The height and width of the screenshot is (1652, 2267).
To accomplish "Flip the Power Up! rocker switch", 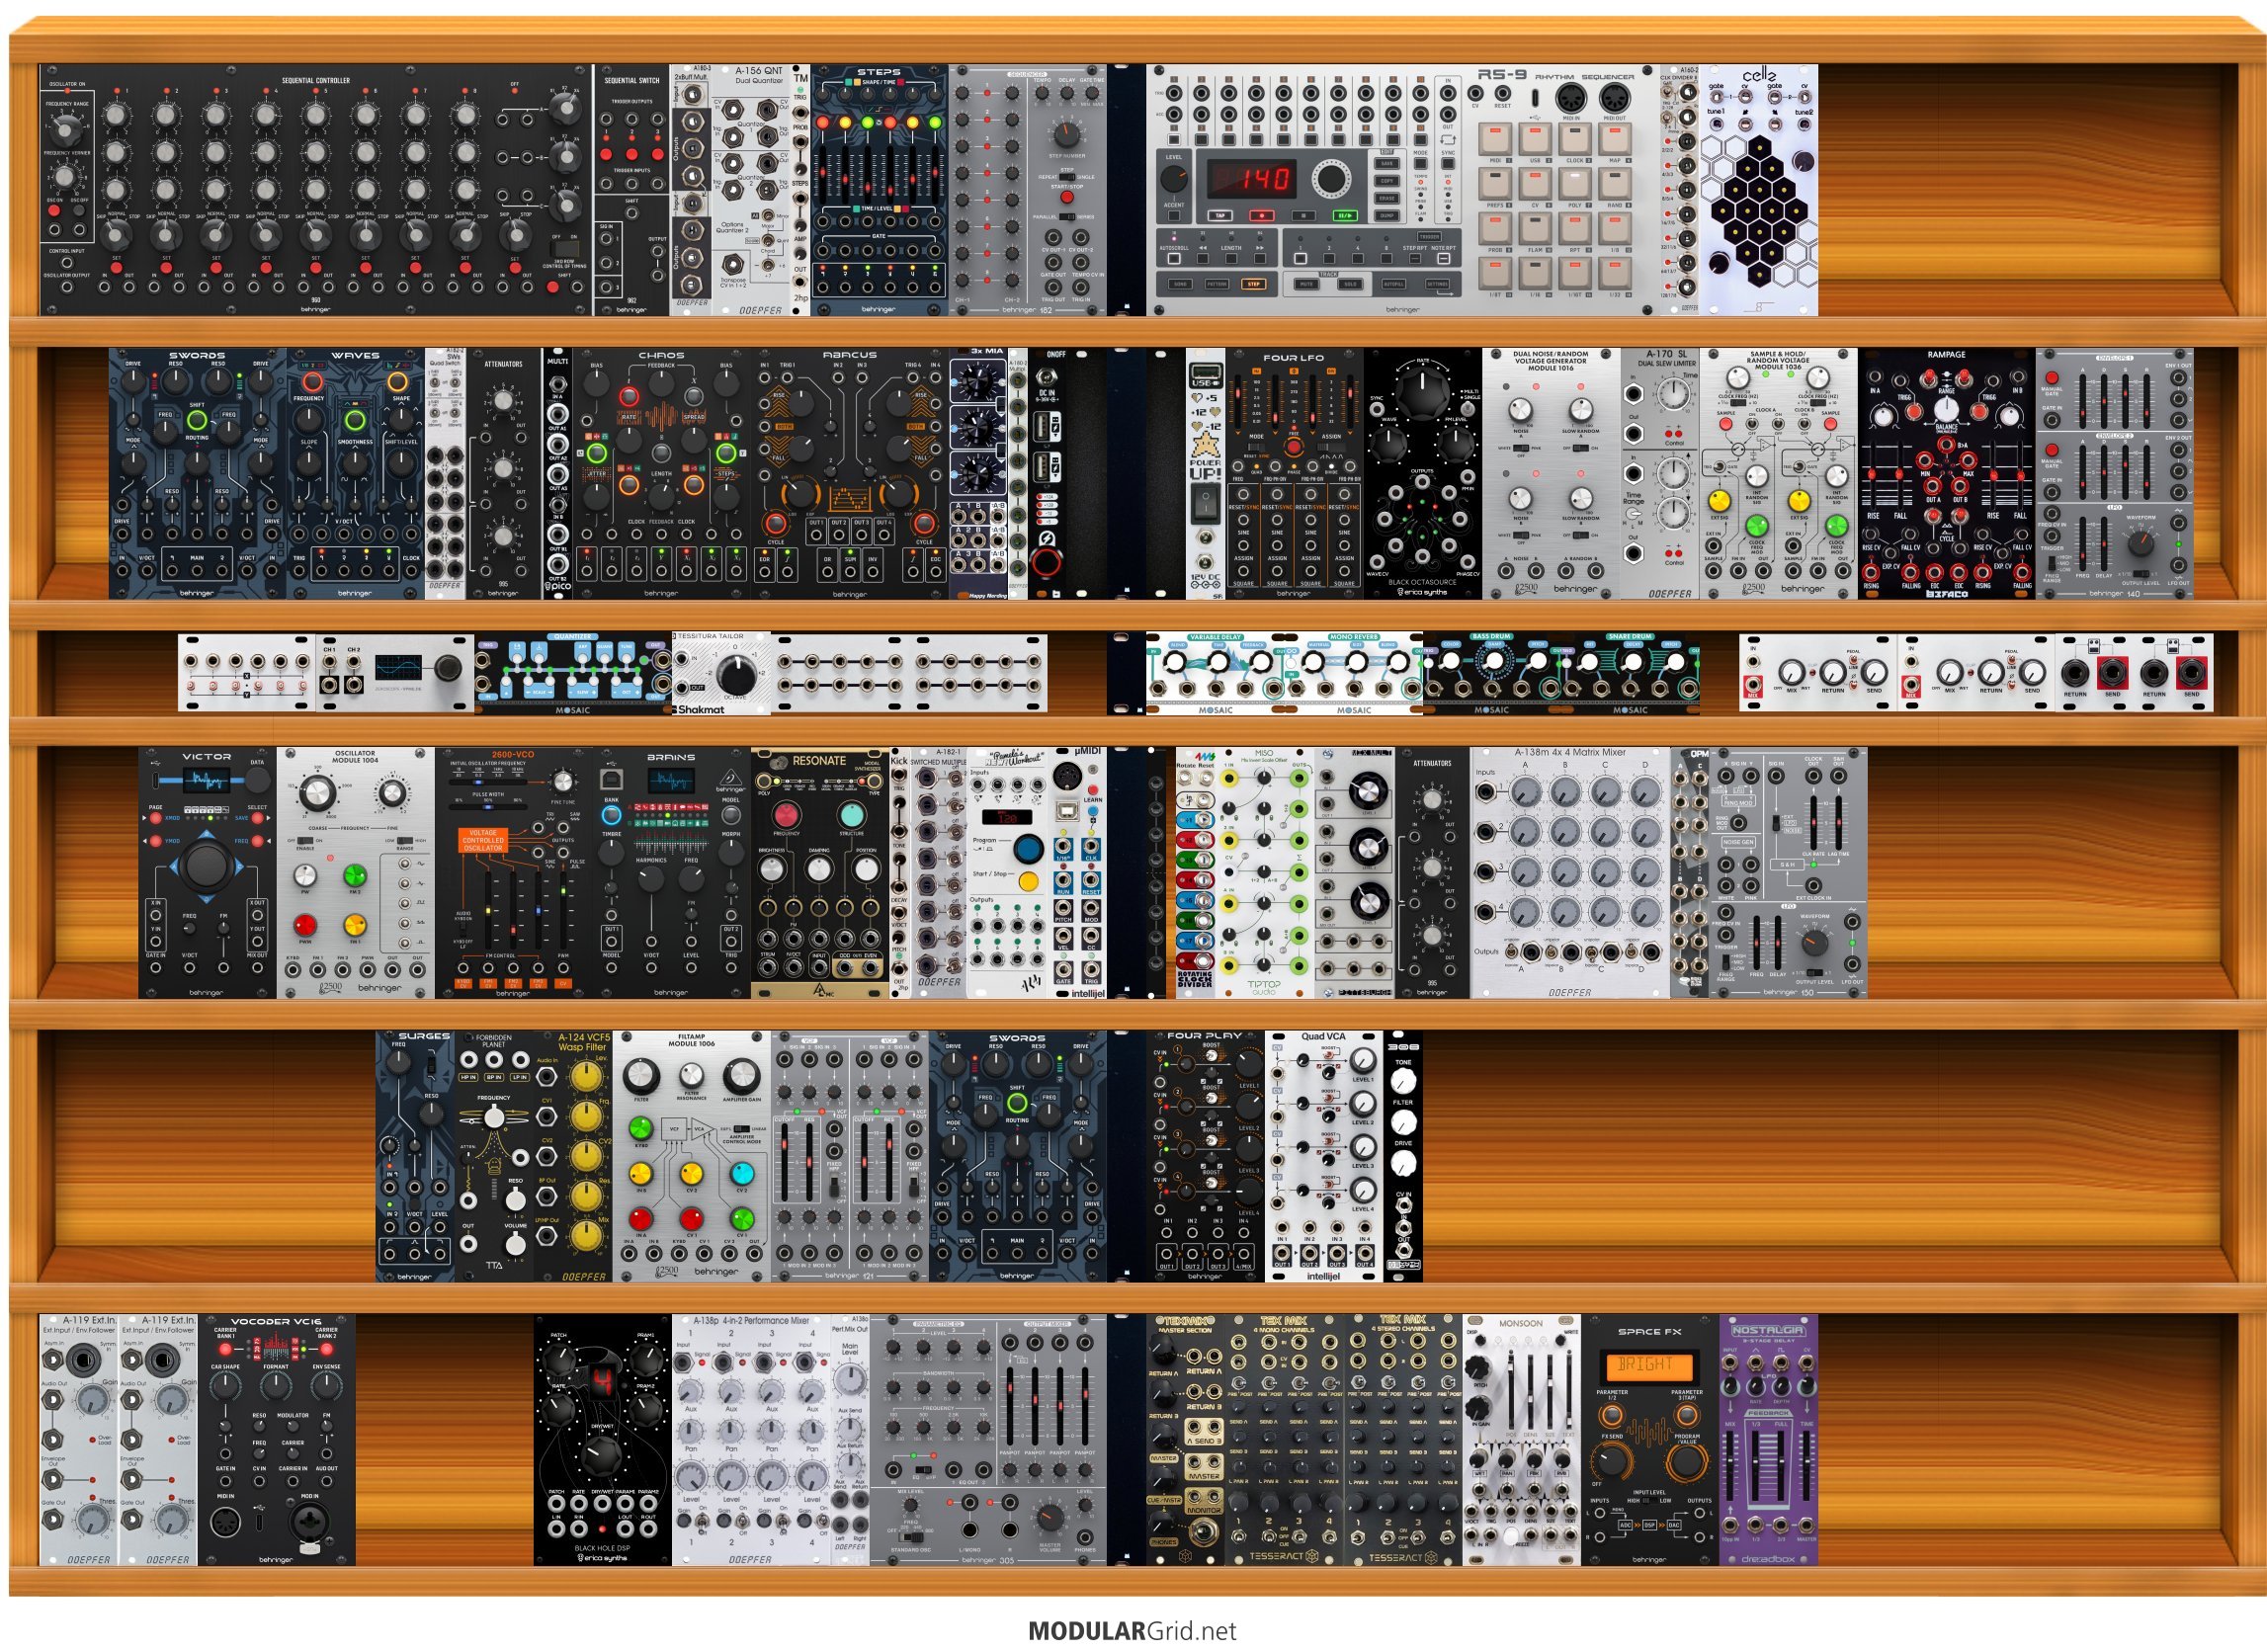I will [1205, 504].
